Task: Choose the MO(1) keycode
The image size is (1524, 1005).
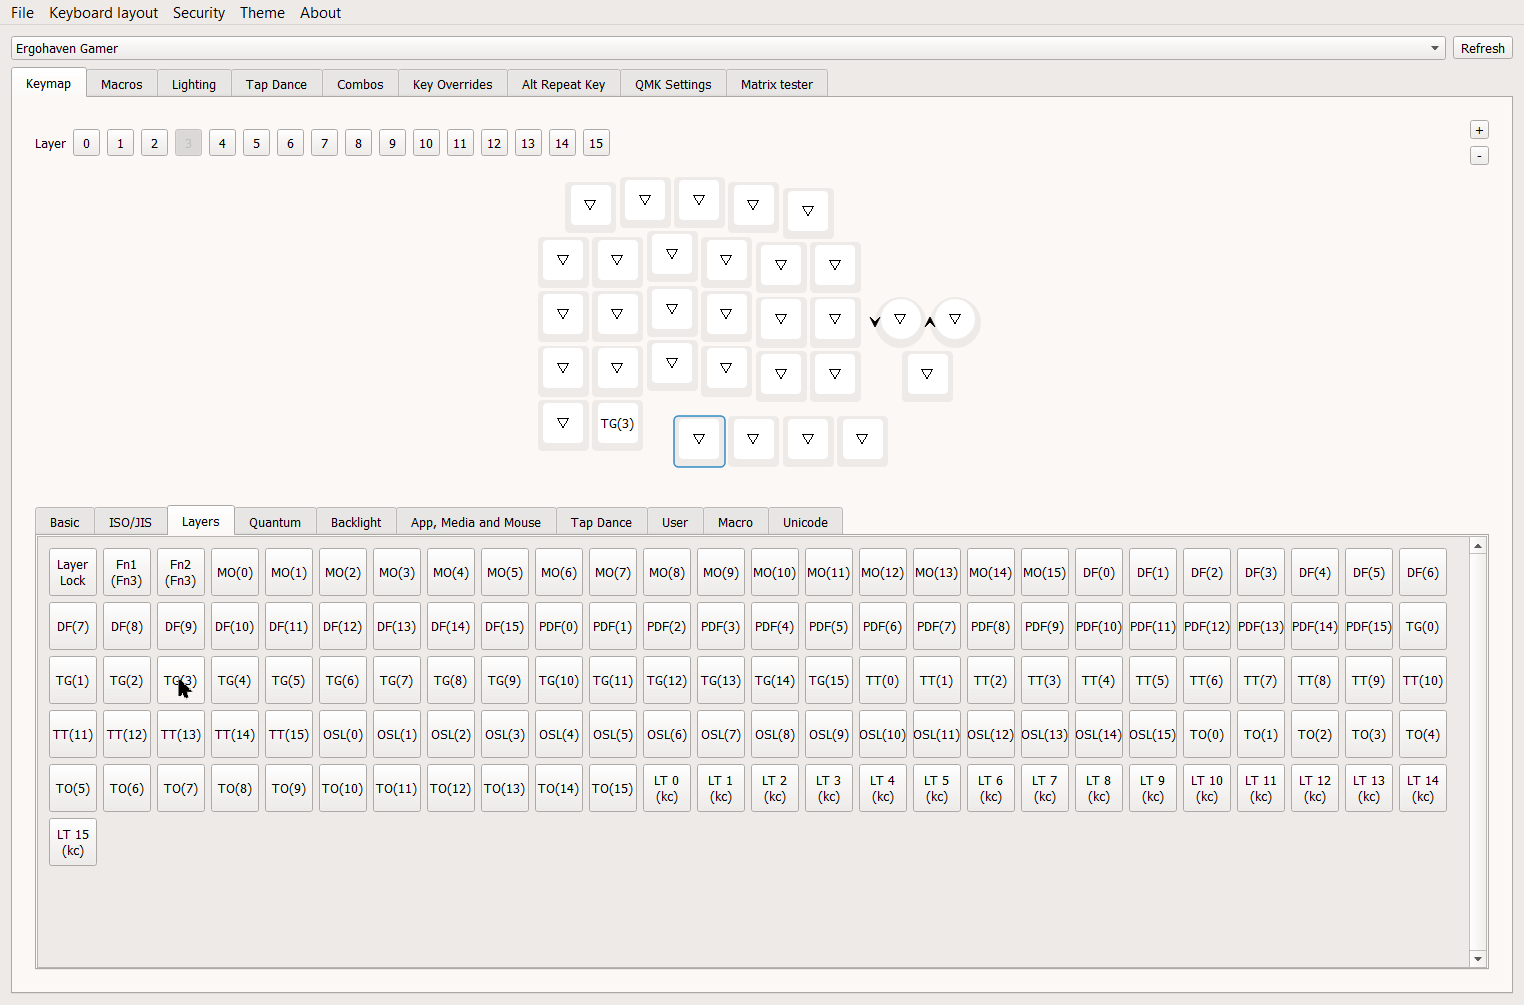Action: (x=289, y=572)
